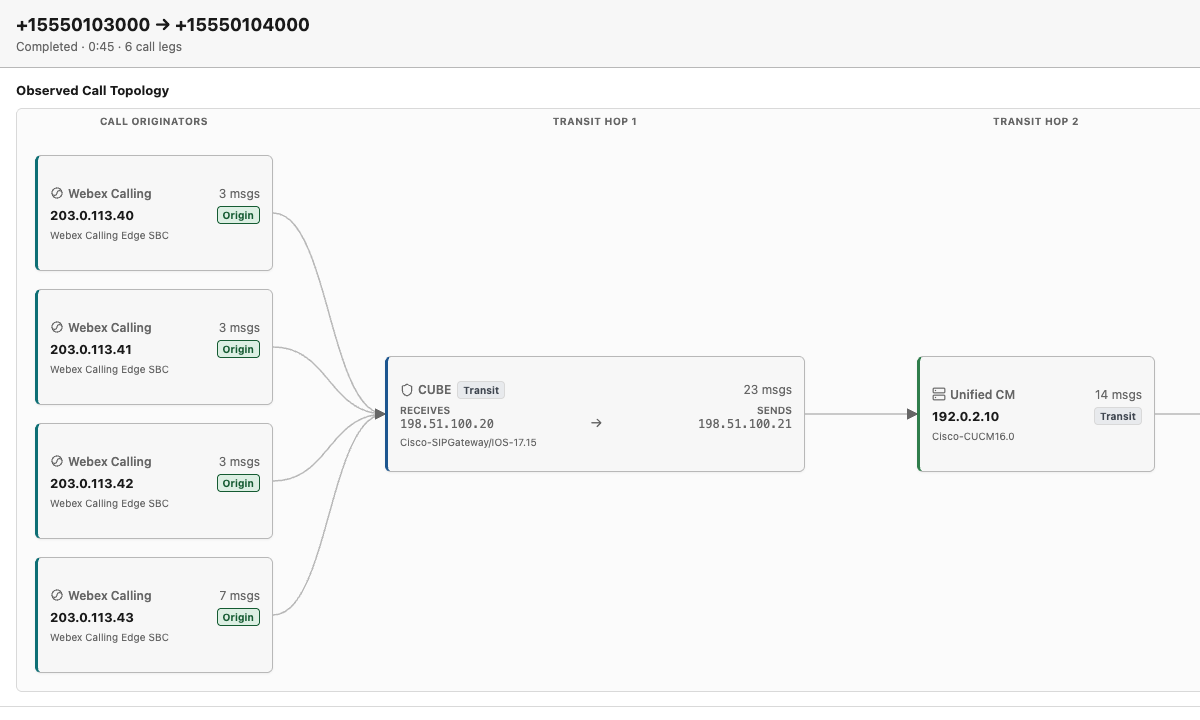Click the 7 msgs count on the 203.0.113.43 card
Image resolution: width=1200 pixels, height=720 pixels.
(x=239, y=596)
